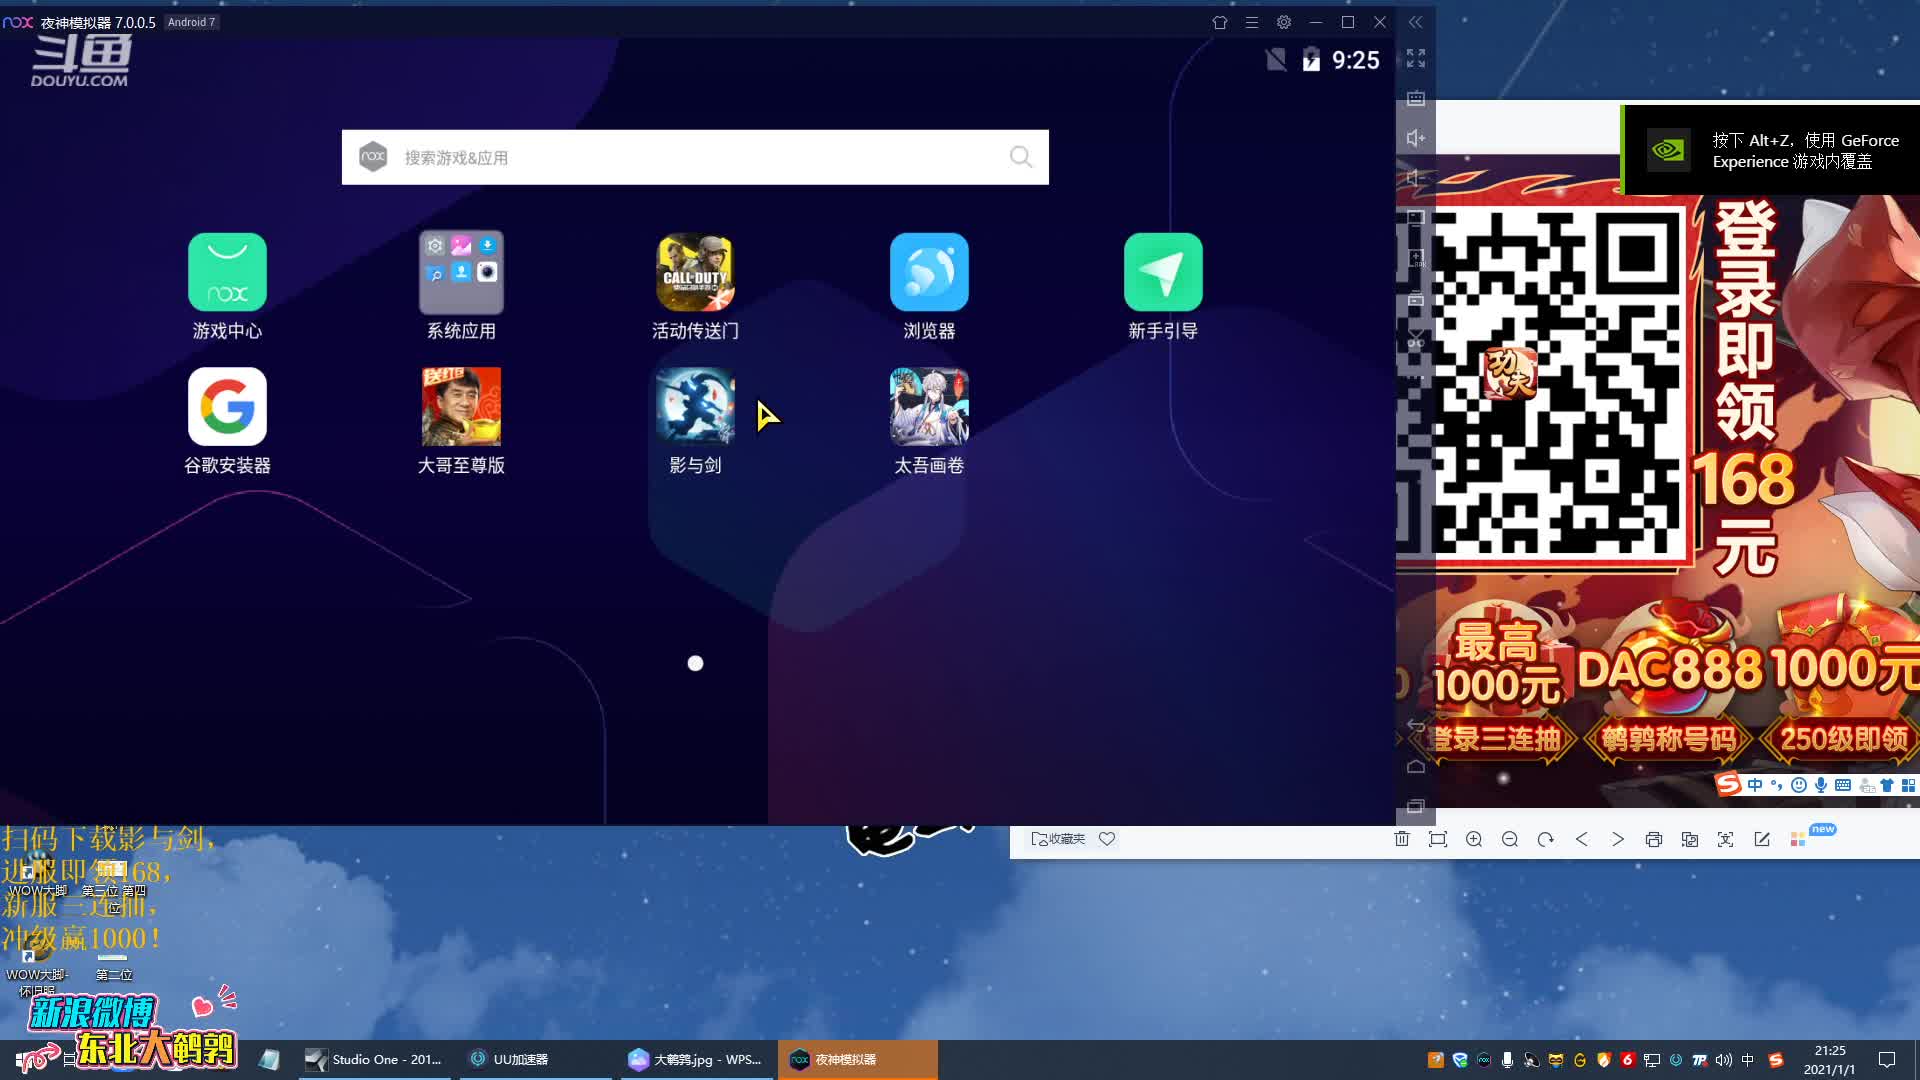Zoom out of the image in viewer
Screen dimensions: 1920x1080
1510,839
